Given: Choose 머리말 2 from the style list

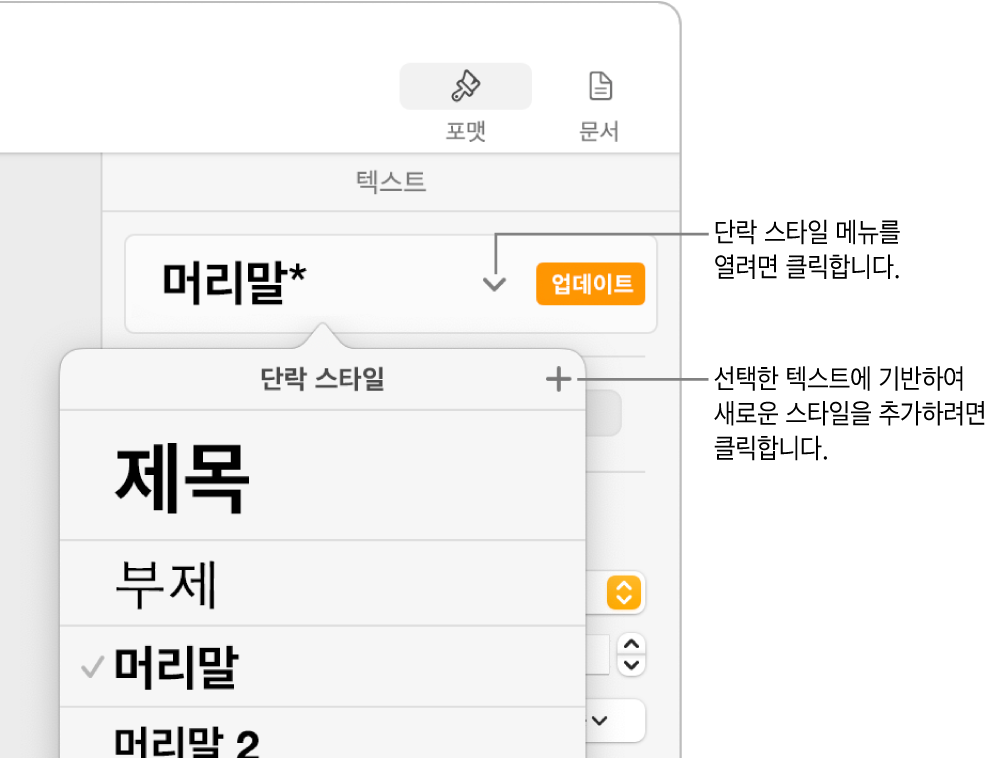Looking at the screenshot, I should tap(190, 738).
